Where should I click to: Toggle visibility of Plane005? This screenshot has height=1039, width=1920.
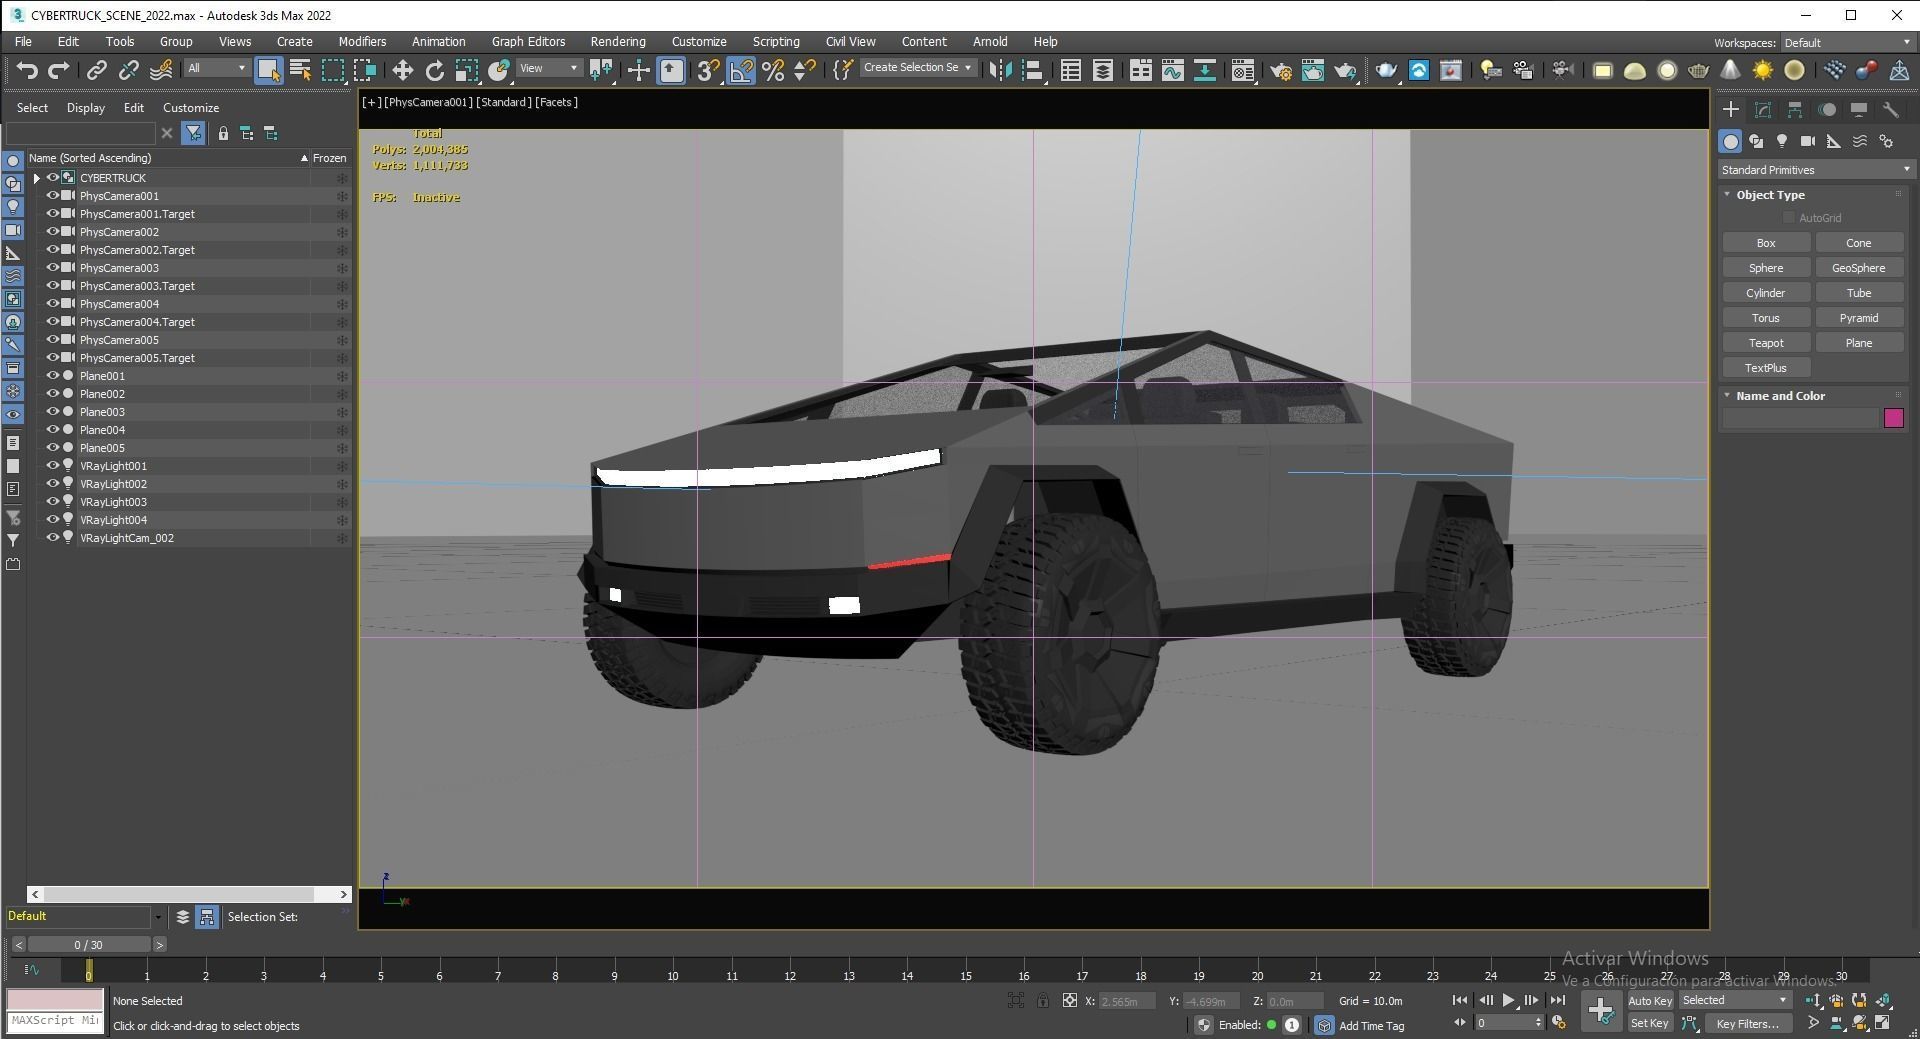(x=53, y=448)
